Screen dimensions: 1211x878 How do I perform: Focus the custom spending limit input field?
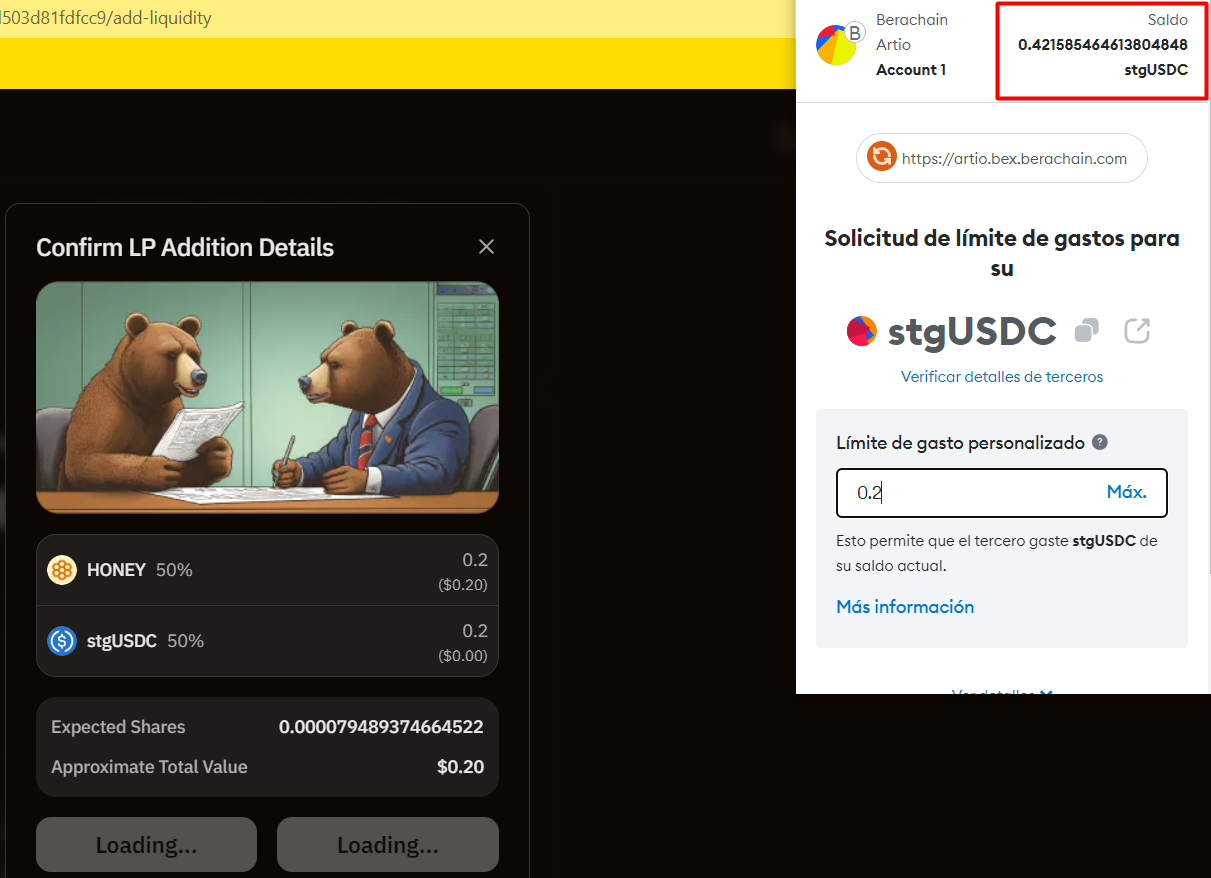coord(1002,493)
